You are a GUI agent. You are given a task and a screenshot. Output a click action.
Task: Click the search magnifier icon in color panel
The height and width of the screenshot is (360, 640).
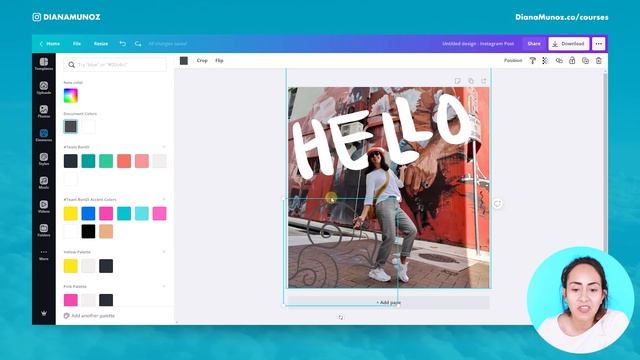pyautogui.click(x=71, y=64)
